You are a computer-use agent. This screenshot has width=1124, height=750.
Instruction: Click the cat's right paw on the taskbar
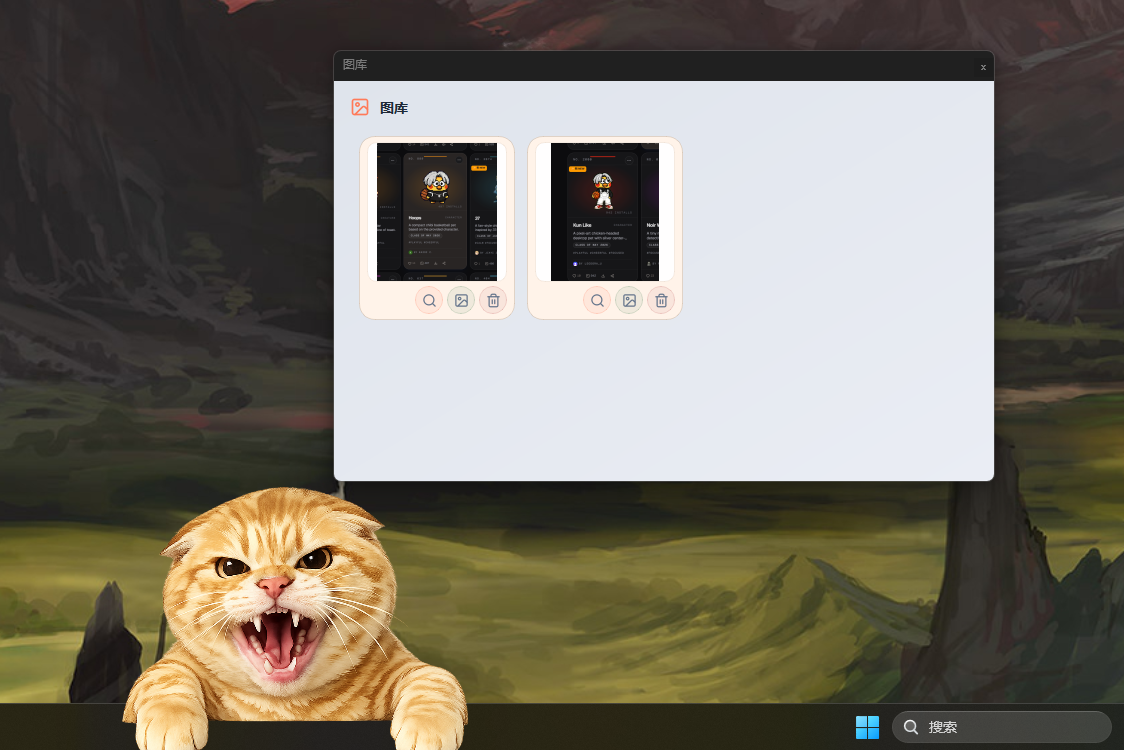429,728
